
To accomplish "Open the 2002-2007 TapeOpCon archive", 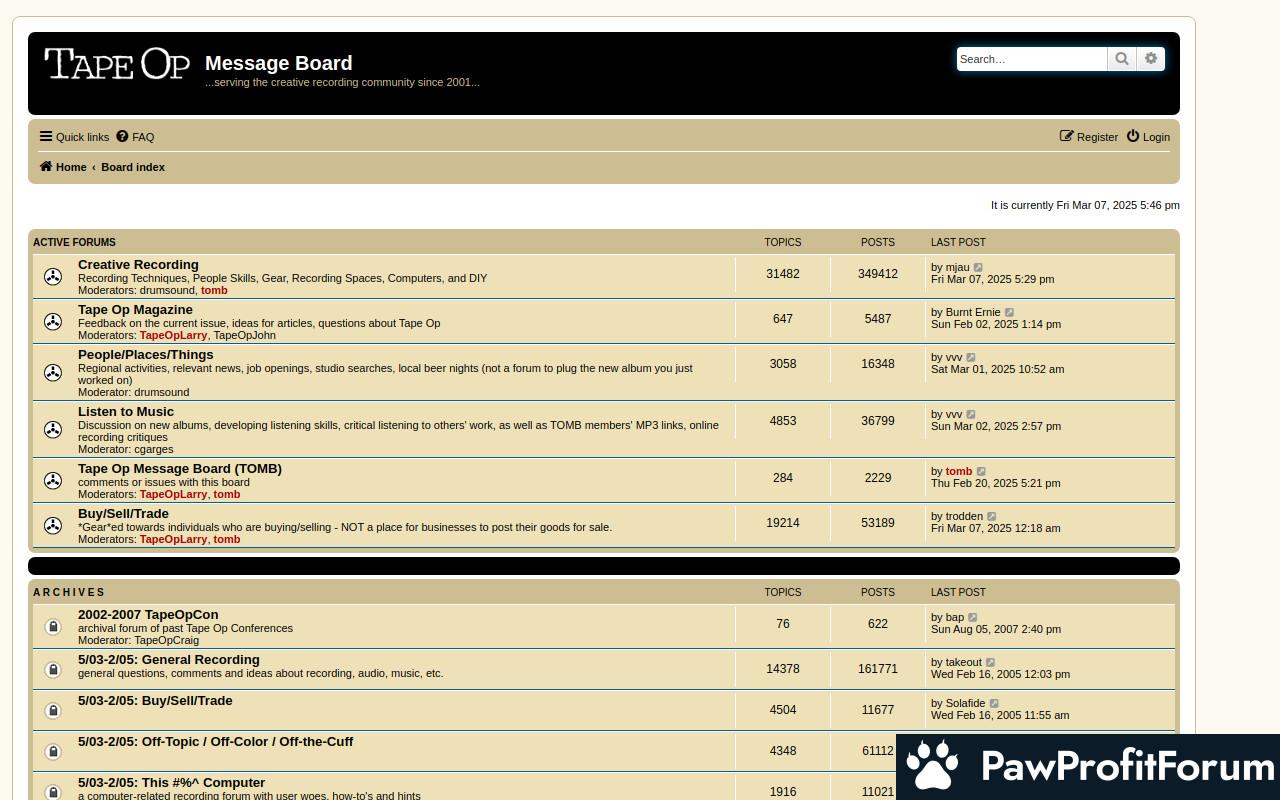I will coord(148,615).
